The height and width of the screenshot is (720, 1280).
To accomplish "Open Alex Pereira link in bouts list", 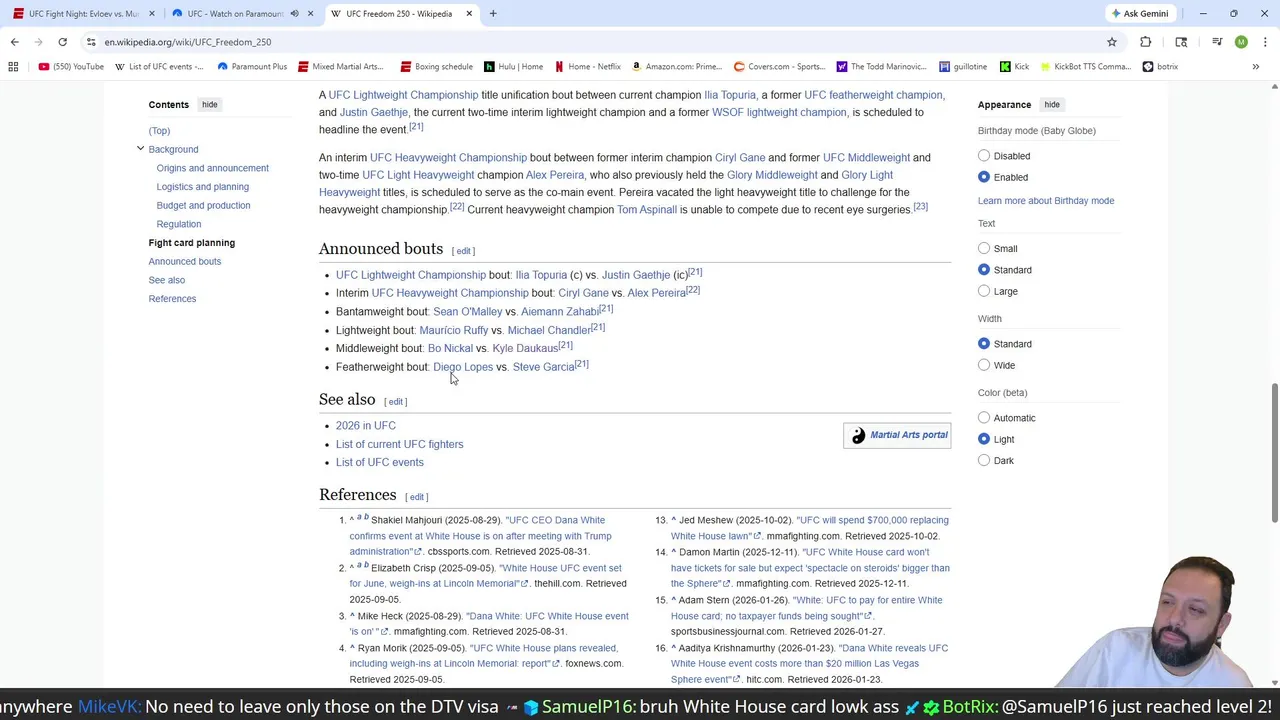I will [x=656, y=293].
